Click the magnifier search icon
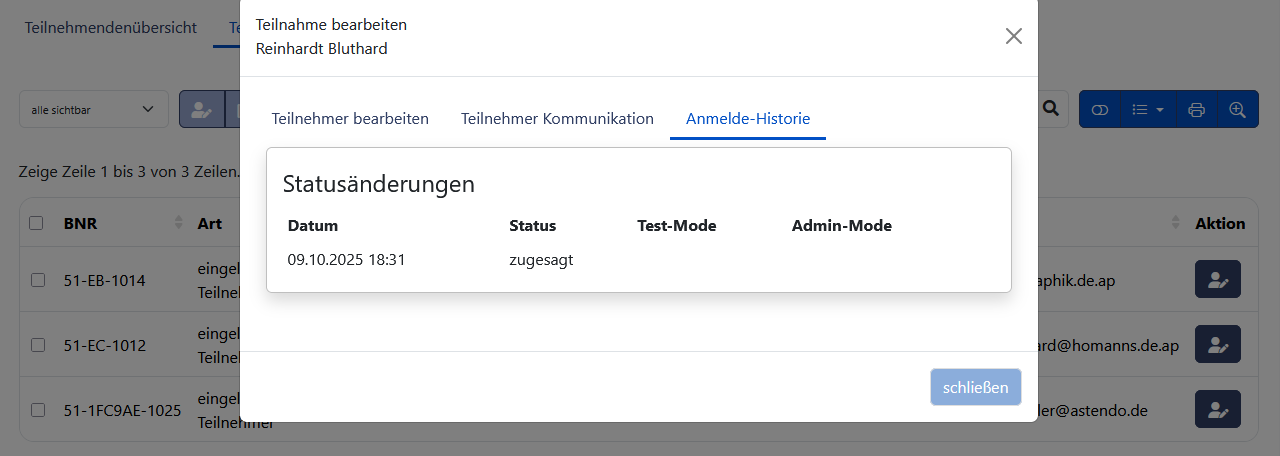This screenshot has height=456, width=1280. tap(1051, 109)
